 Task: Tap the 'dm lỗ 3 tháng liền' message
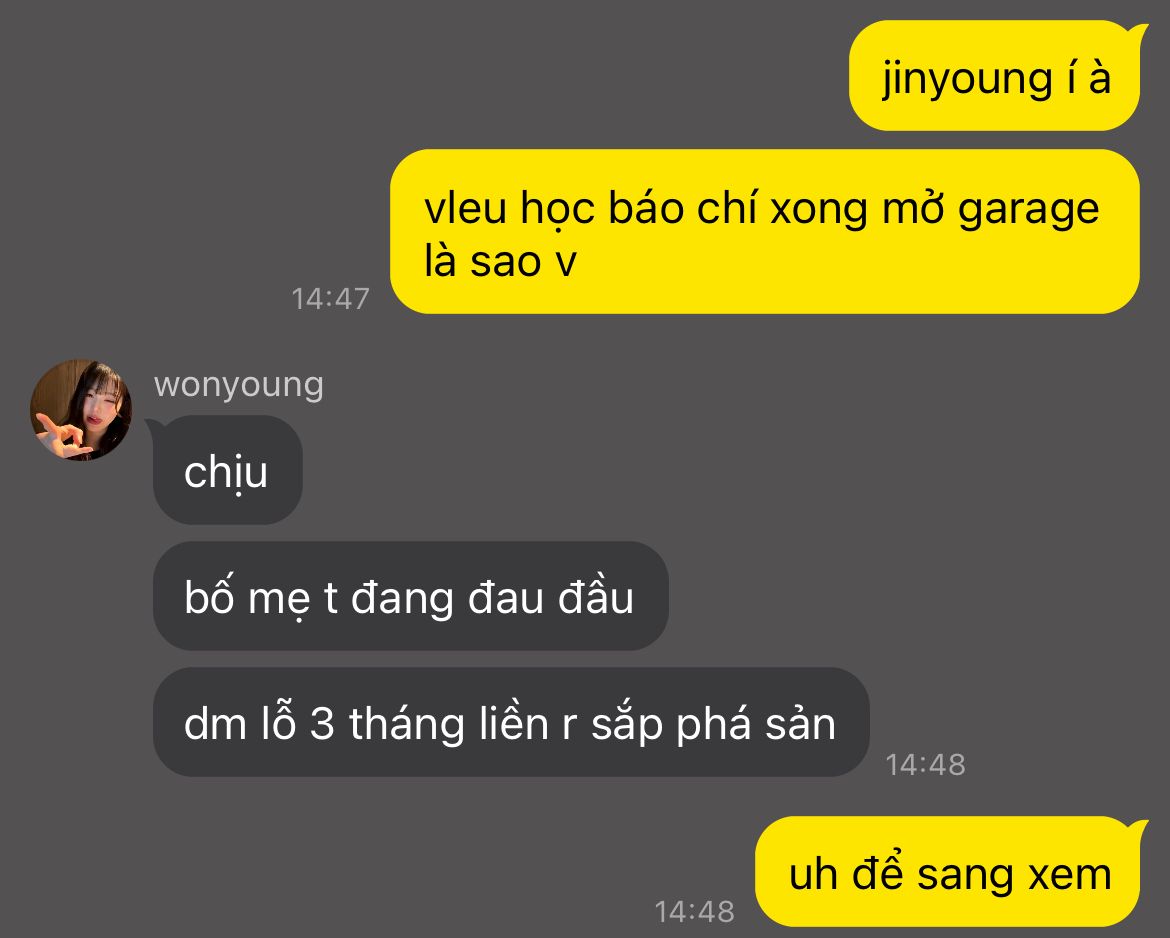click(x=511, y=722)
